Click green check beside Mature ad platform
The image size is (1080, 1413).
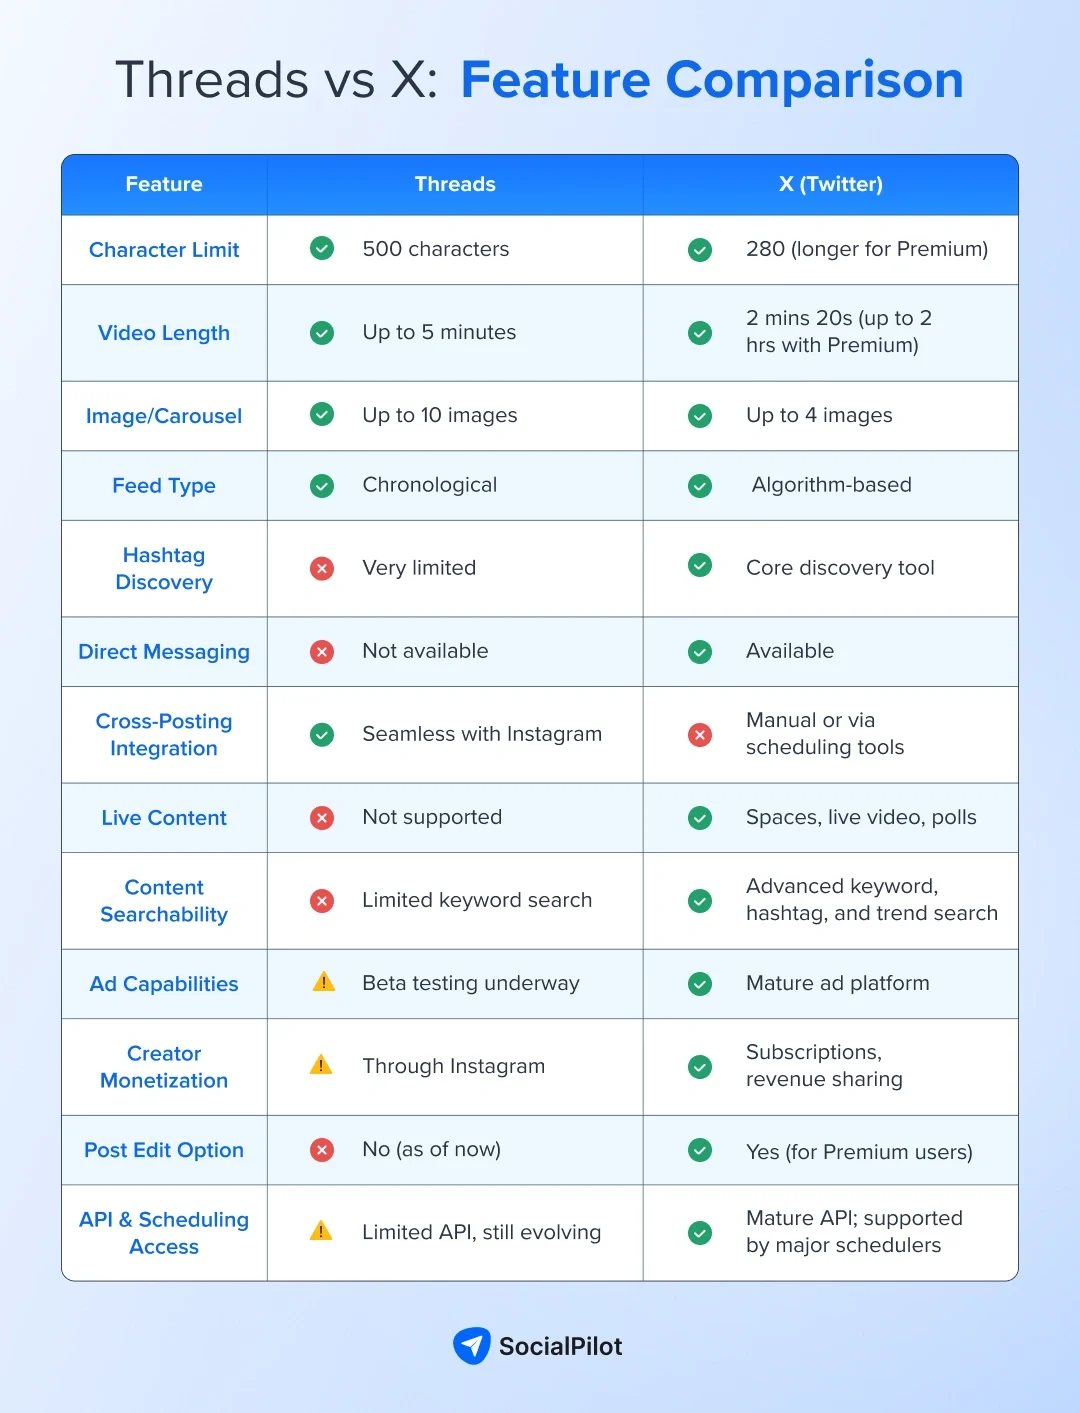click(700, 984)
